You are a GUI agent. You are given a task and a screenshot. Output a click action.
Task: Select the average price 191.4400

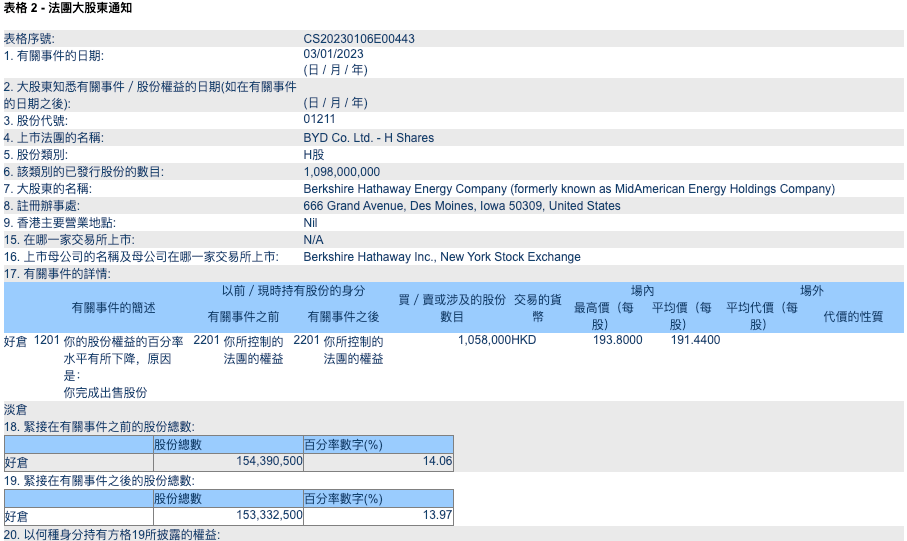coord(695,340)
